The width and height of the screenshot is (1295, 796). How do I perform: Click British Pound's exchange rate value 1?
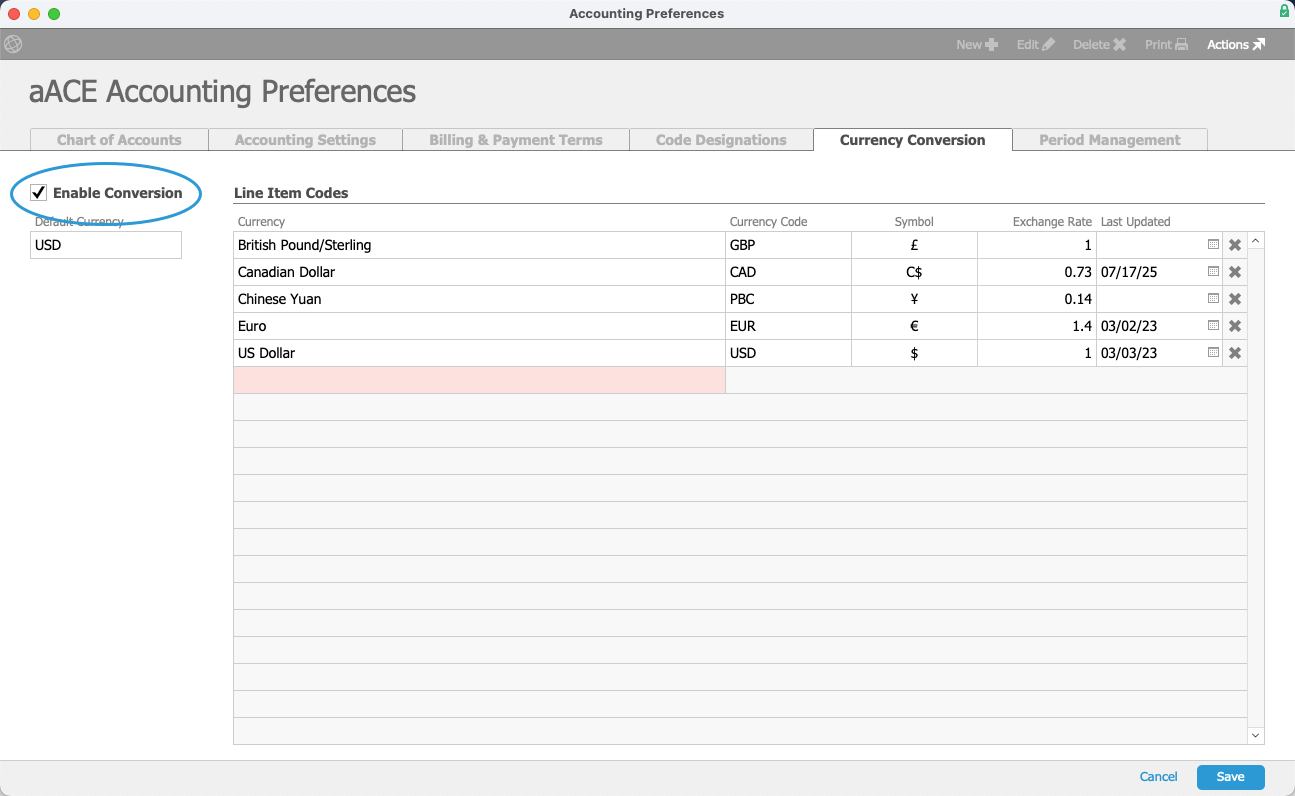(1037, 245)
